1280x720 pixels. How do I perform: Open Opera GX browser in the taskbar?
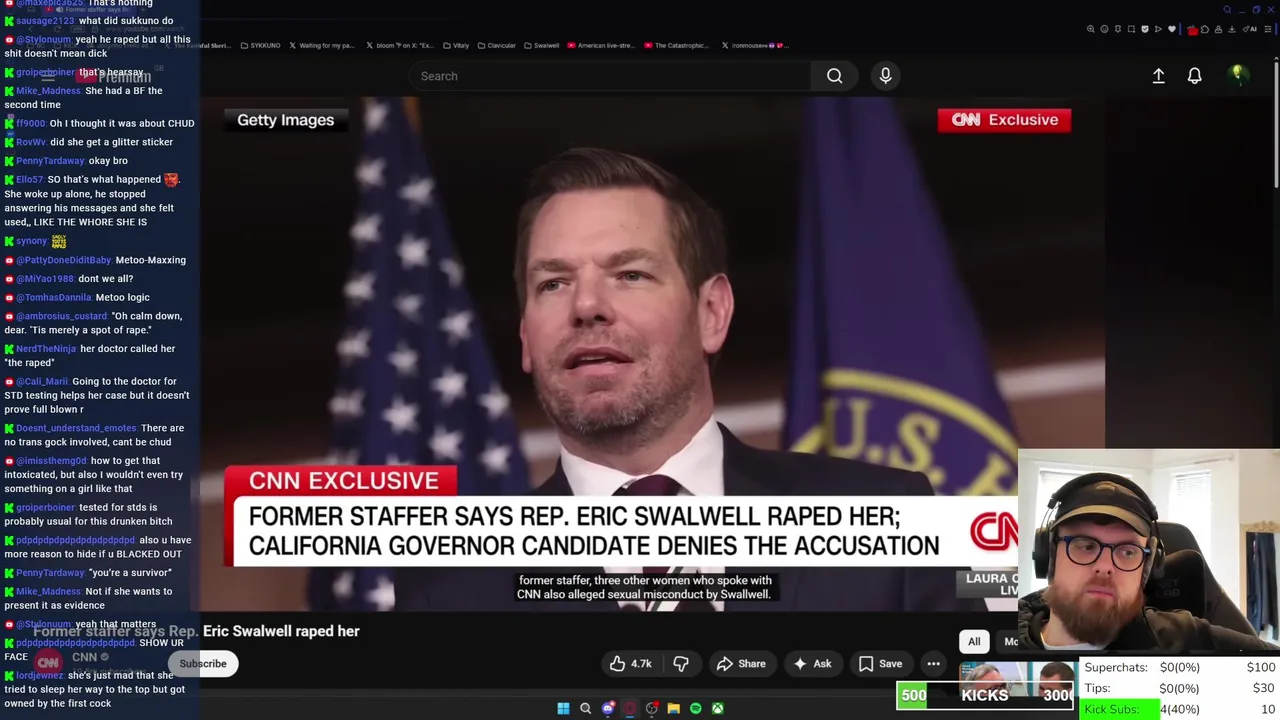point(630,708)
